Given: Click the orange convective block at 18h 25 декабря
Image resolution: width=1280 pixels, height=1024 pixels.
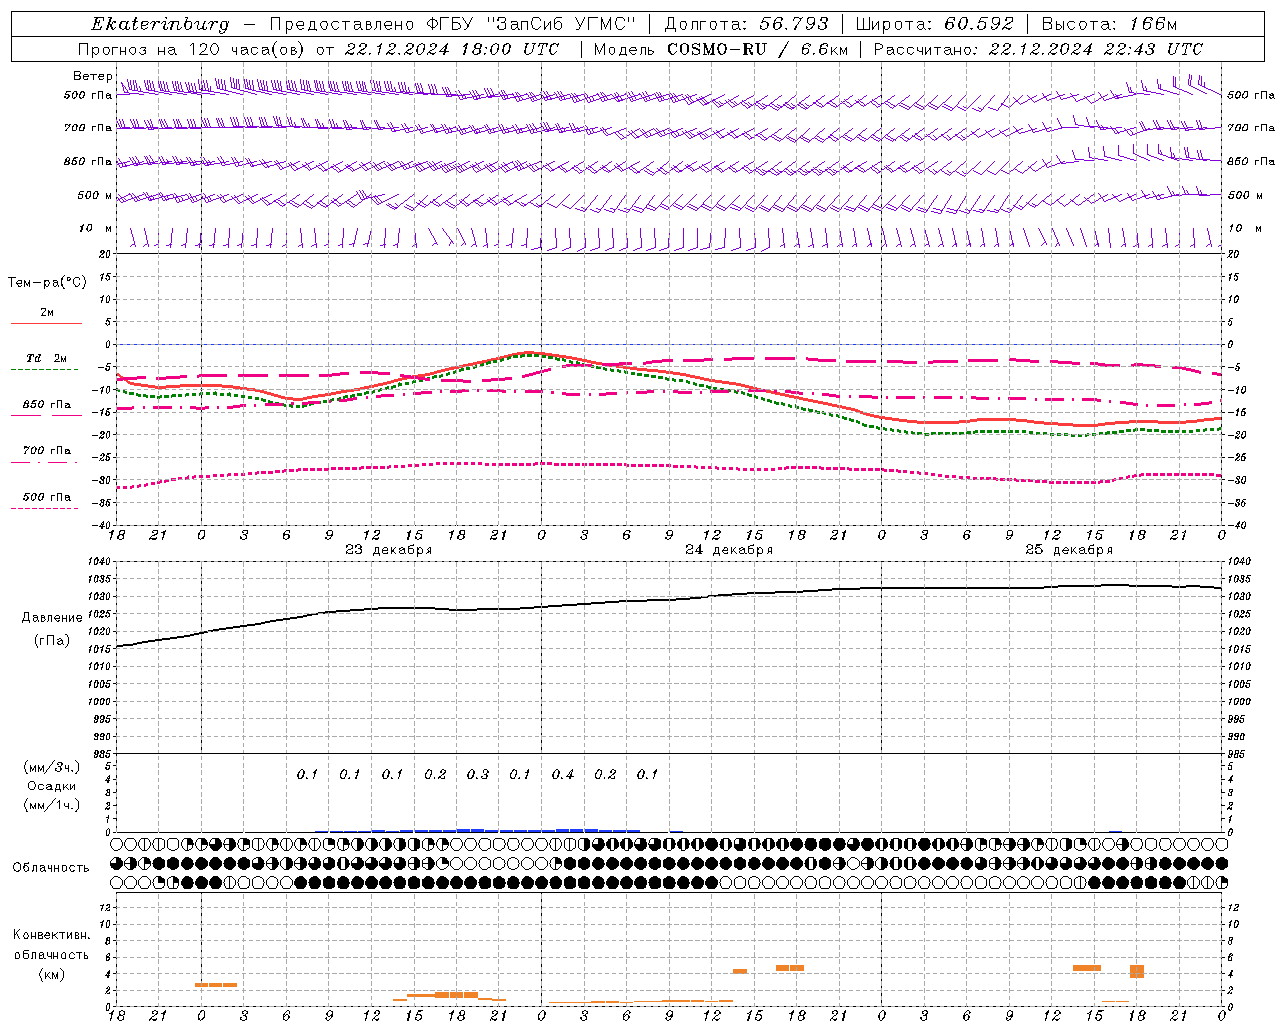Looking at the screenshot, I should pos(1137,971).
